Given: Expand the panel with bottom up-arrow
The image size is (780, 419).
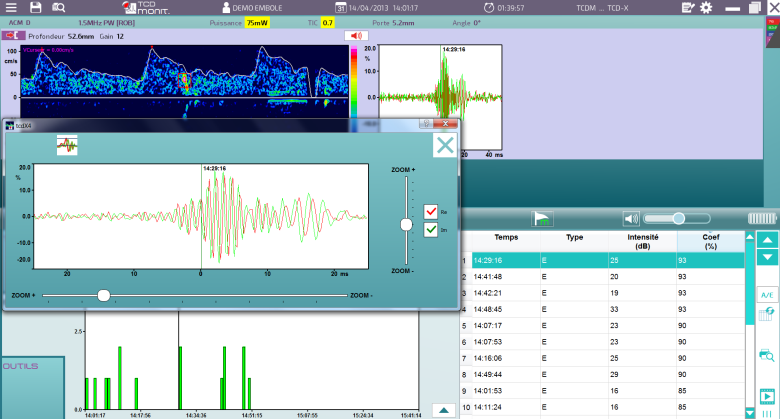Looking at the screenshot, I should coord(443,410).
